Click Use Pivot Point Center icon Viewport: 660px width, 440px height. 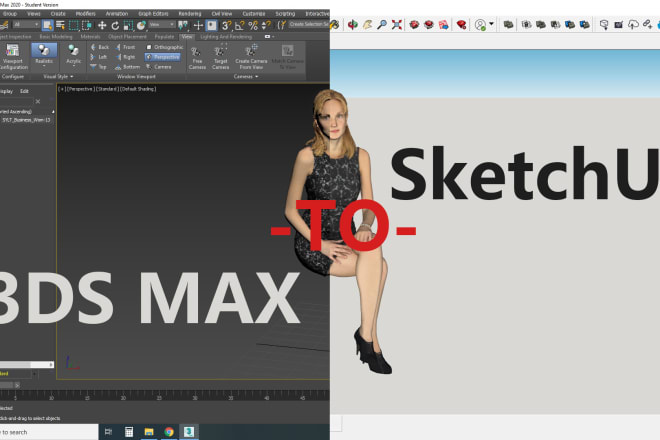point(183,26)
